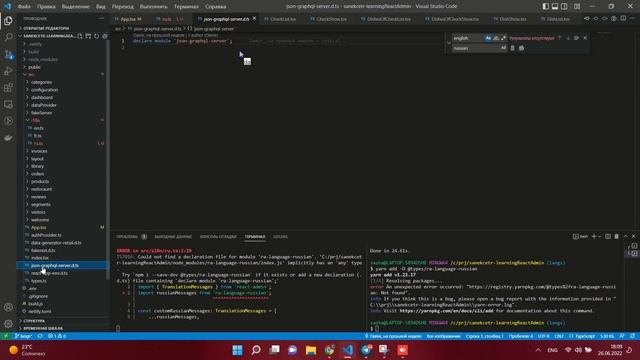The image size is (640, 360).
Task: Click the Replace single occurrence icon
Action: (x=513, y=48)
